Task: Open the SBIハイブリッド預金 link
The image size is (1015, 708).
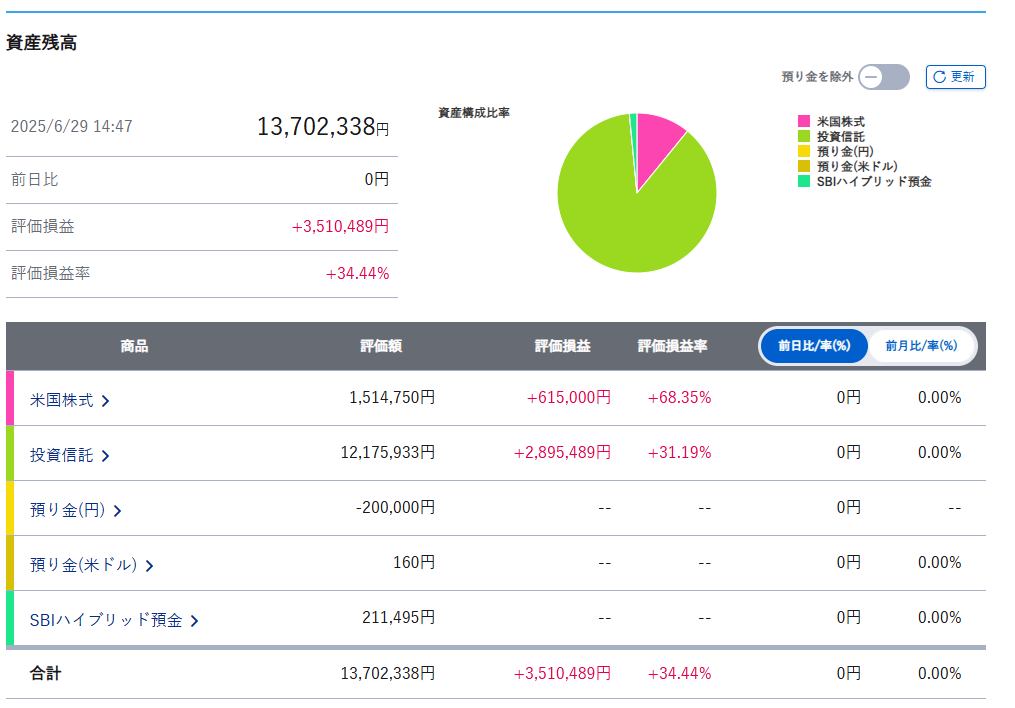Action: (x=106, y=621)
